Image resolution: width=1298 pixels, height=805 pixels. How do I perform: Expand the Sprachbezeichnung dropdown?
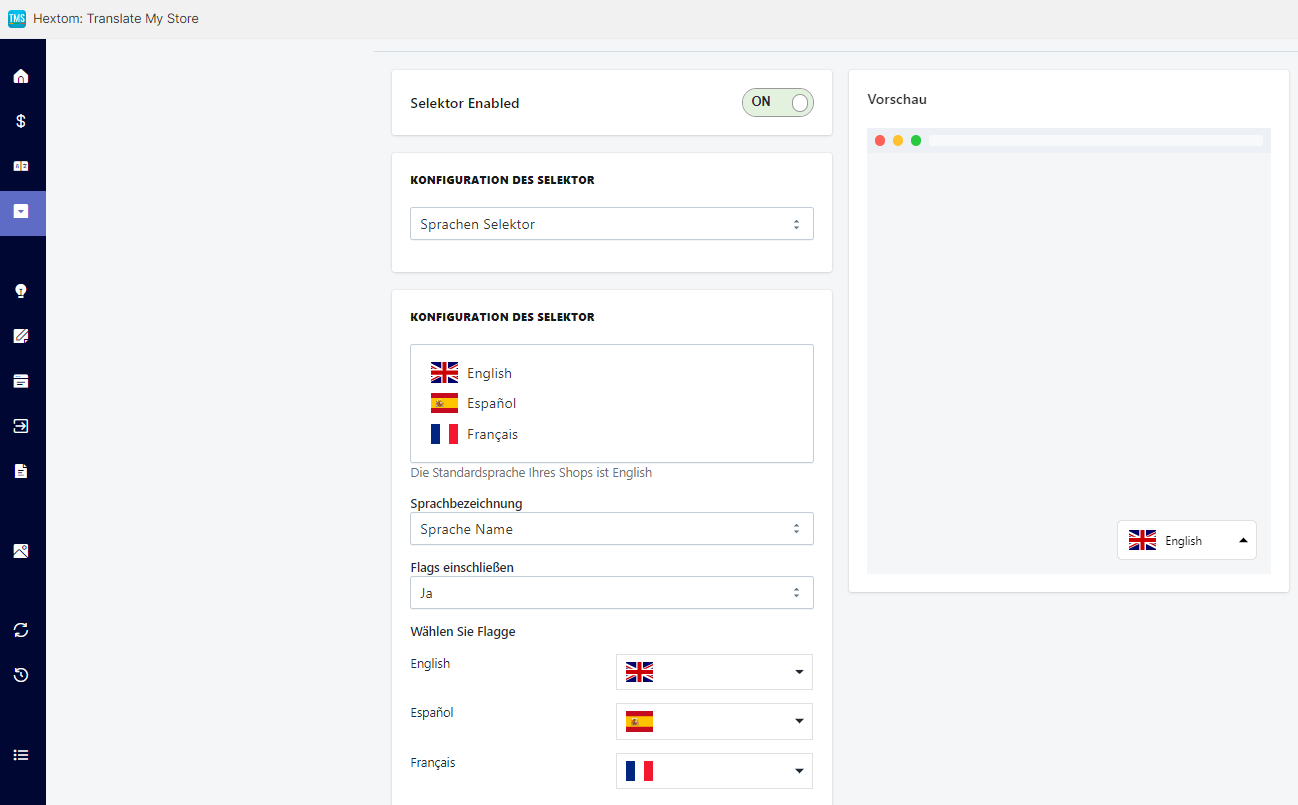point(611,529)
